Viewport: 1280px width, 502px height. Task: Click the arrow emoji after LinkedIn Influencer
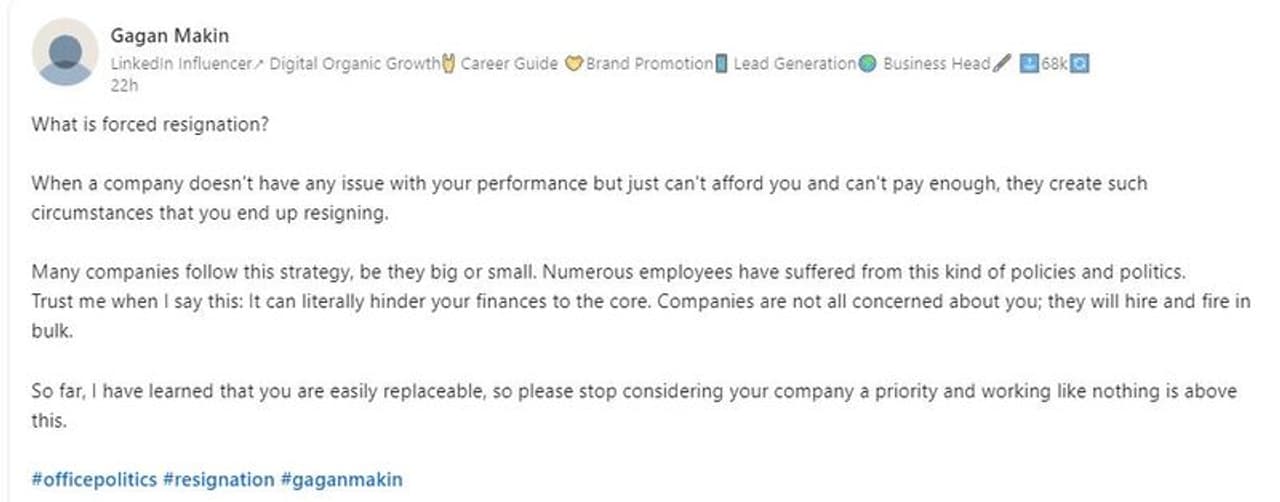click(x=260, y=64)
